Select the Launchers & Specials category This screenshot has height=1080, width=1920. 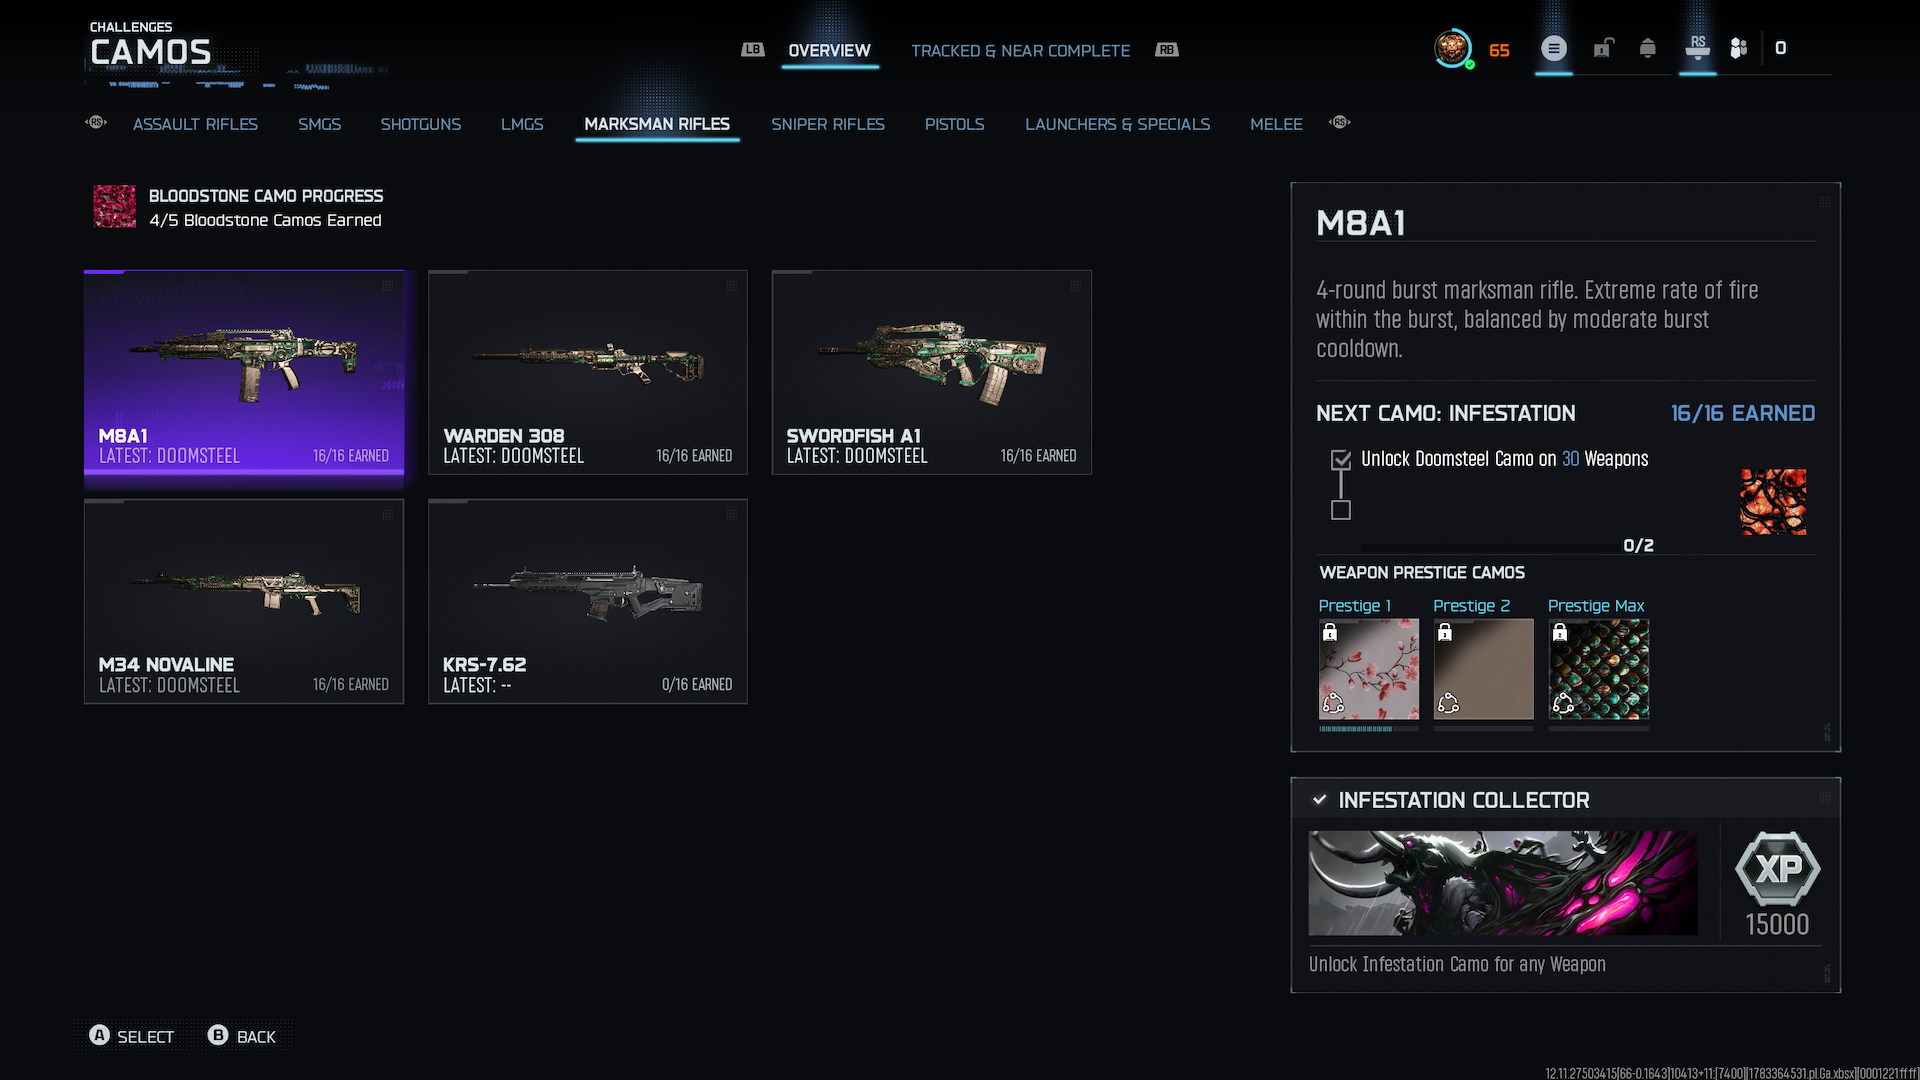tap(1117, 124)
